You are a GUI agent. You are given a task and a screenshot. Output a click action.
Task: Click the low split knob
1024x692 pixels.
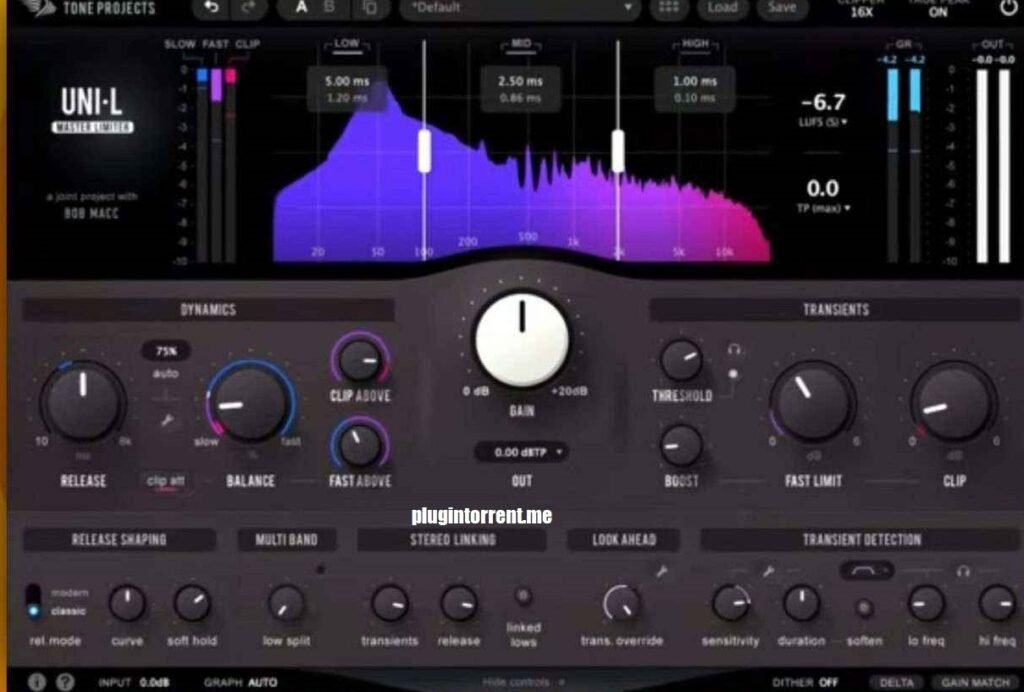[287, 603]
